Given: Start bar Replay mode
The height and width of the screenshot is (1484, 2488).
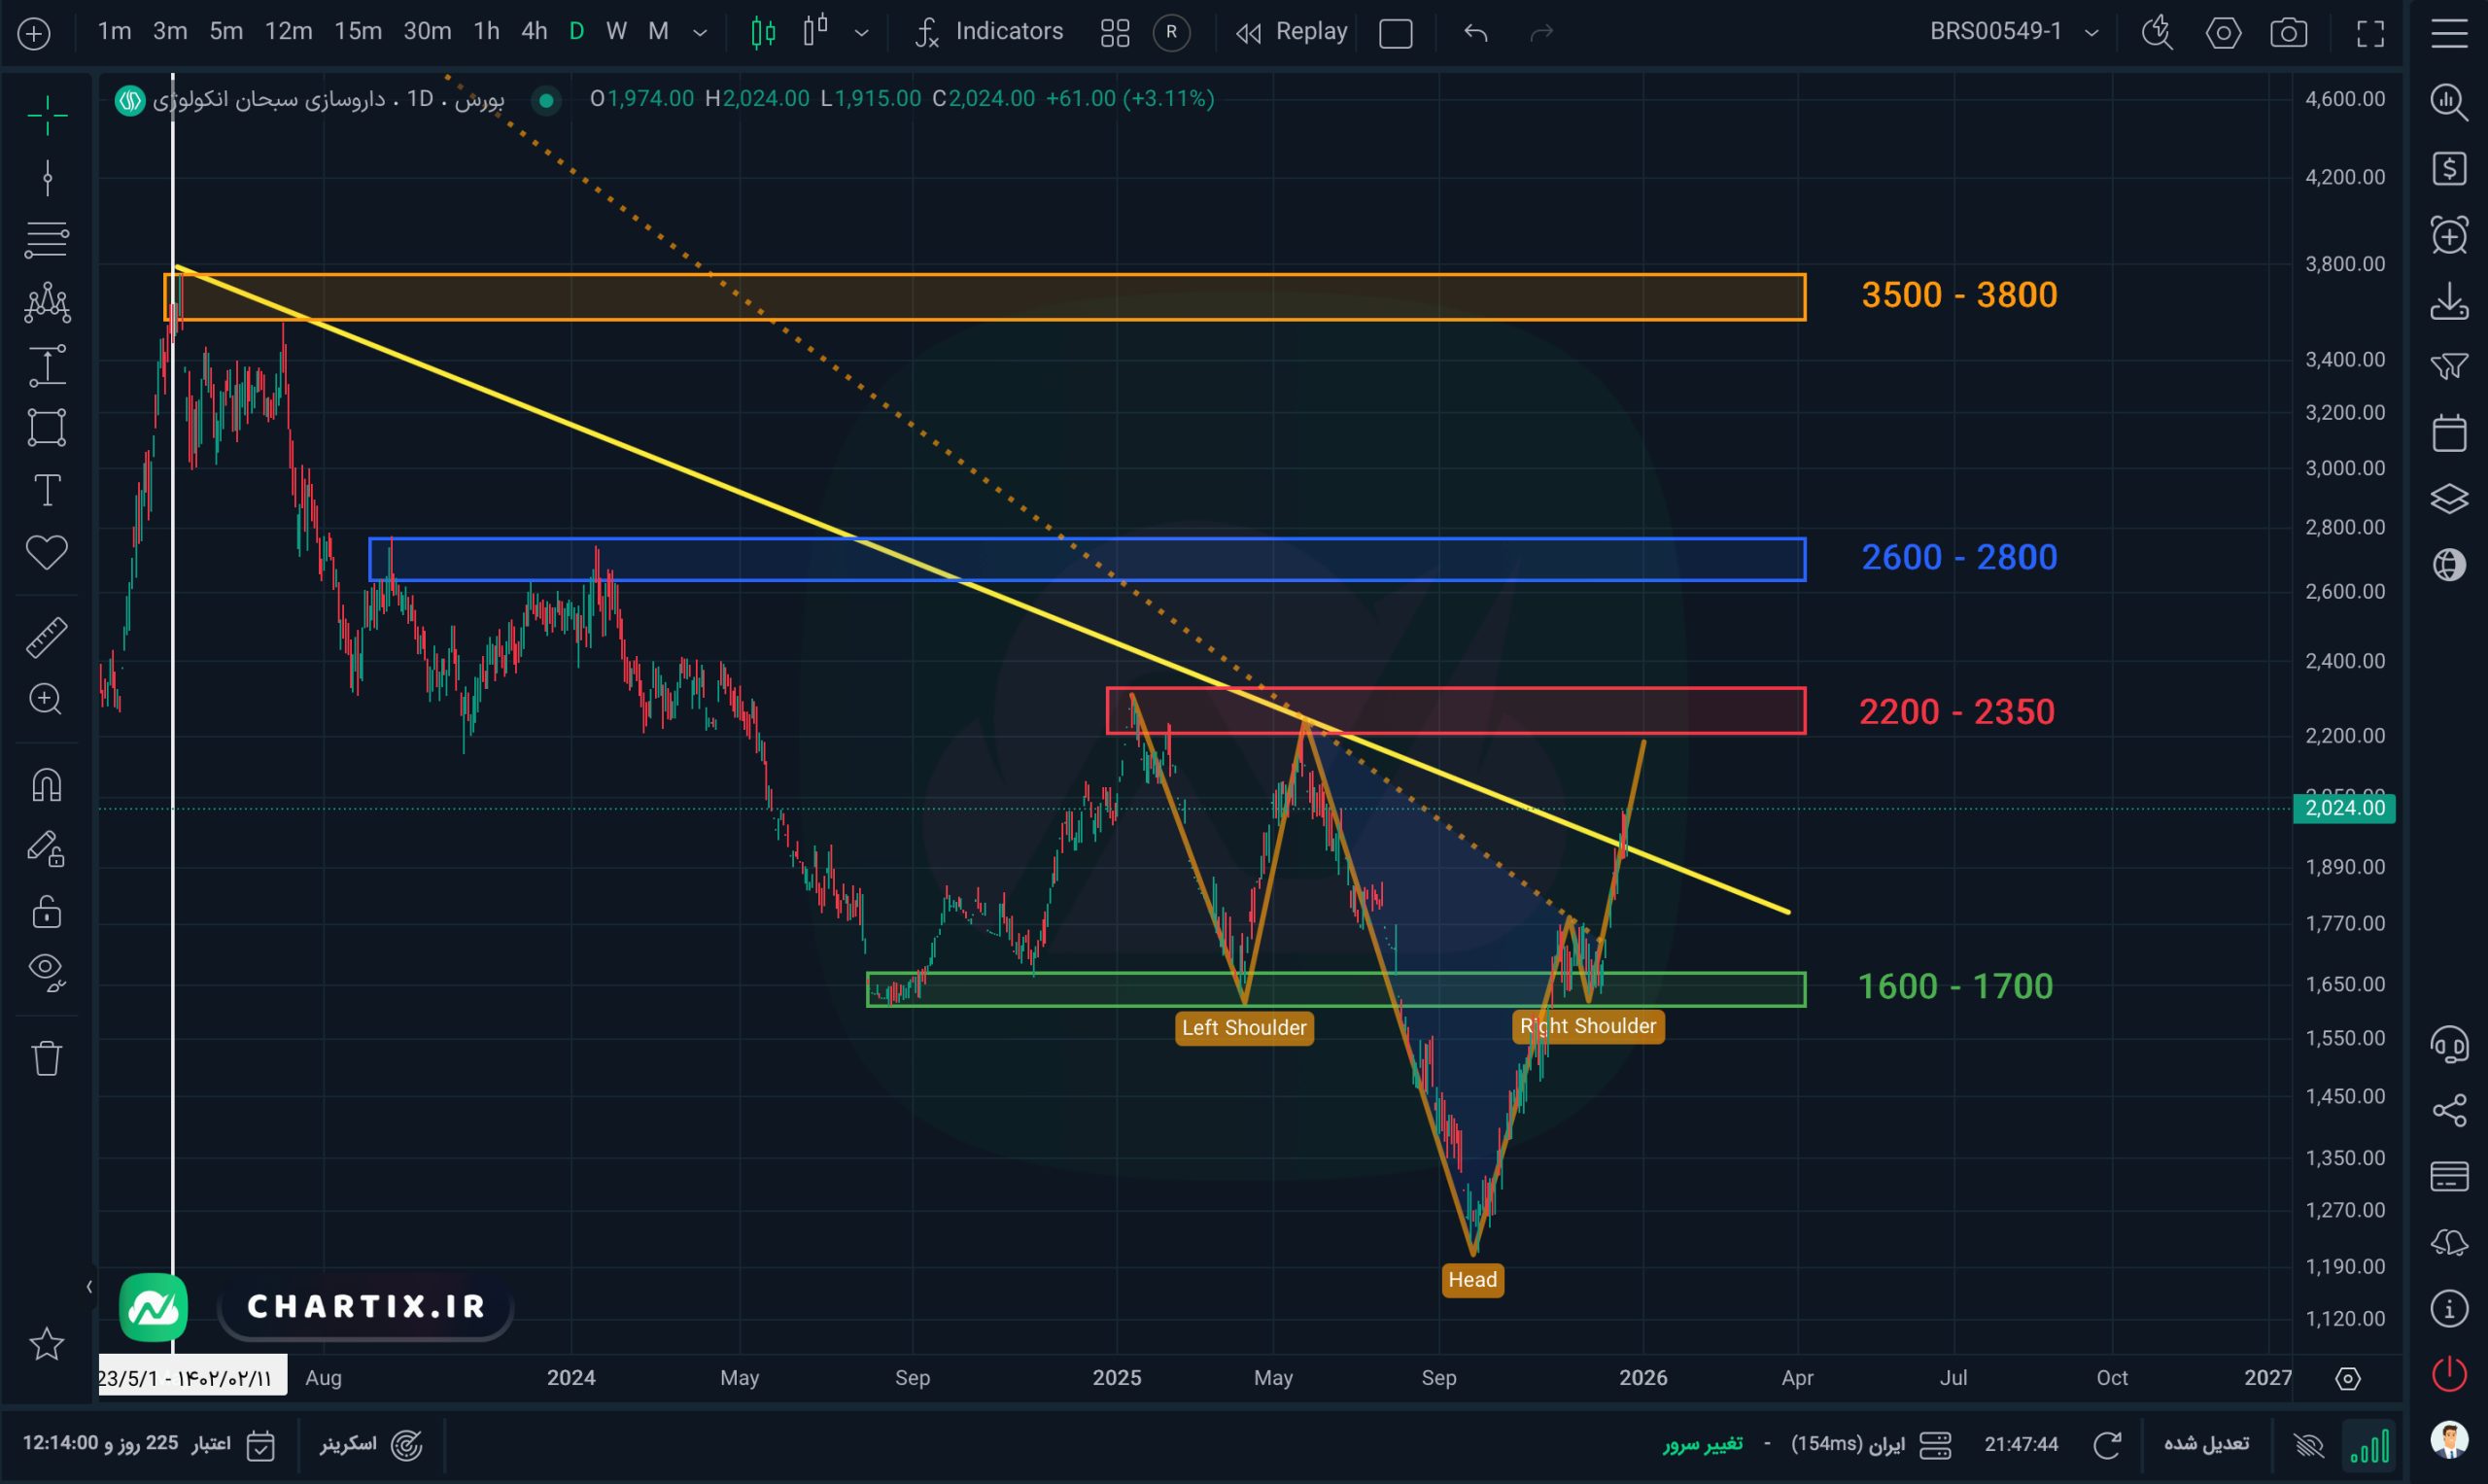Looking at the screenshot, I should [1292, 32].
